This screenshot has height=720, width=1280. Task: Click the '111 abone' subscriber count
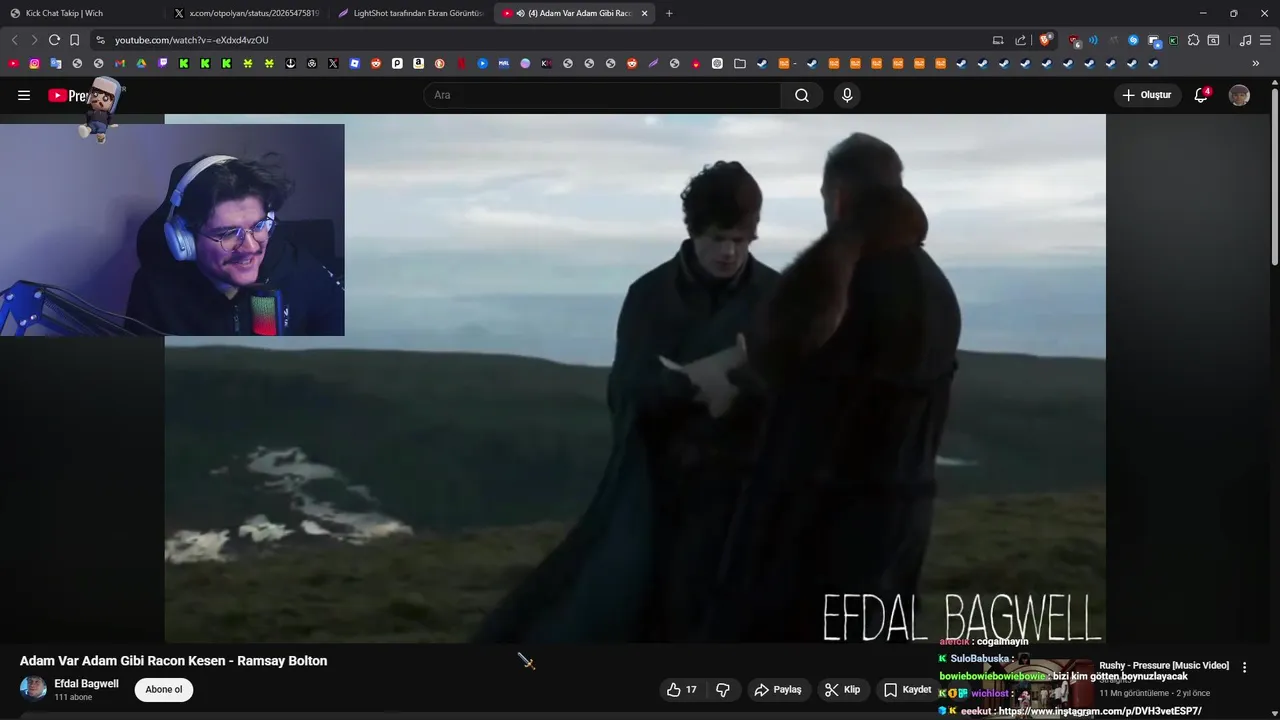pos(73,697)
